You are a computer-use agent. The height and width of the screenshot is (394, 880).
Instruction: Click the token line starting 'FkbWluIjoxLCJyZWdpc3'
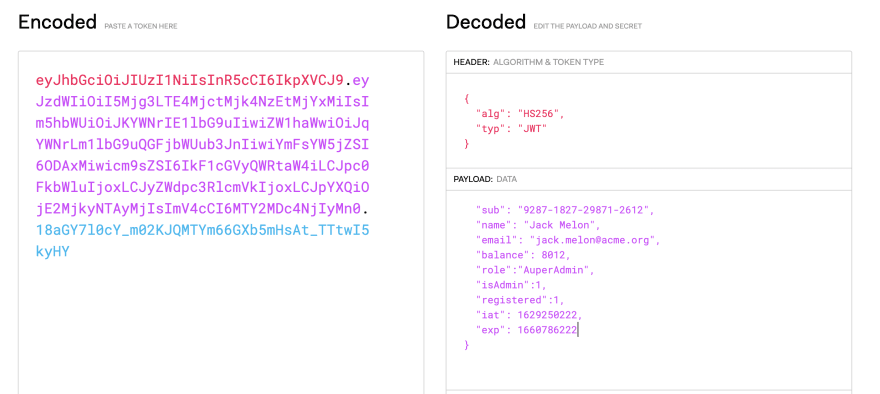[203, 187]
